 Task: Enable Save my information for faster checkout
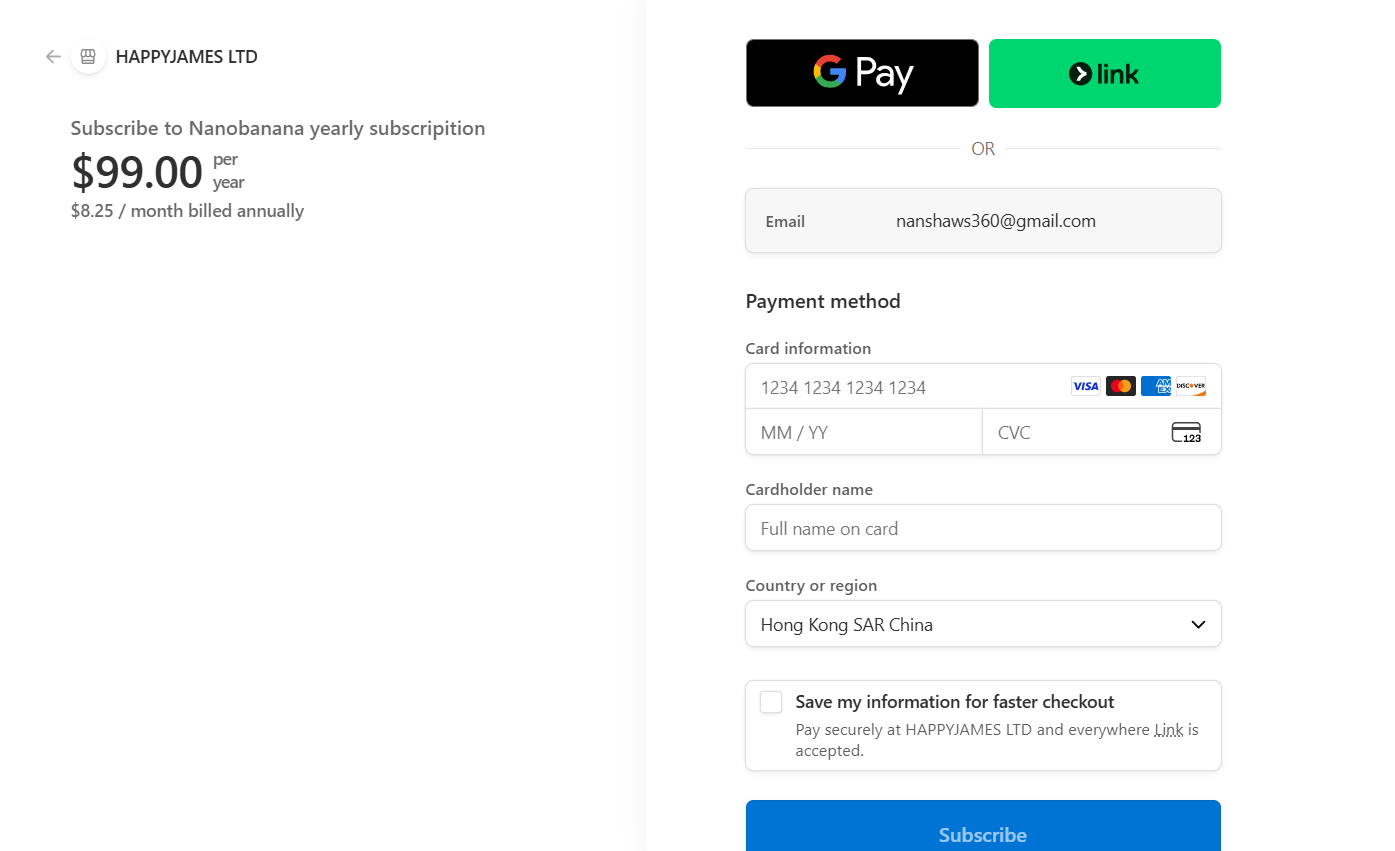pos(771,702)
